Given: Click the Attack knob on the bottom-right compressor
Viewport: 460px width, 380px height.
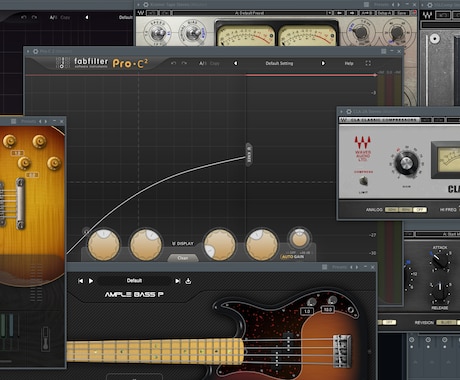Looking at the screenshot, I should click(x=440, y=261).
